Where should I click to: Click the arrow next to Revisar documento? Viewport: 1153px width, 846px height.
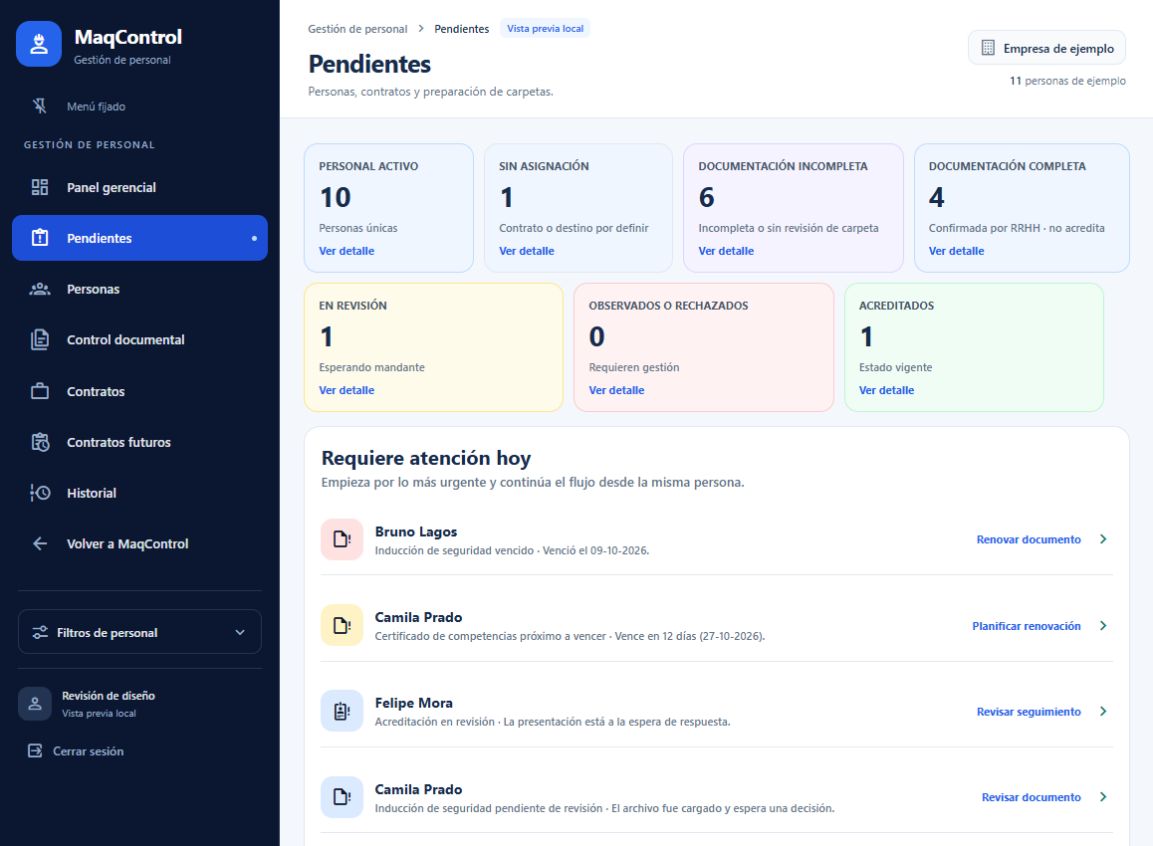[1103, 797]
